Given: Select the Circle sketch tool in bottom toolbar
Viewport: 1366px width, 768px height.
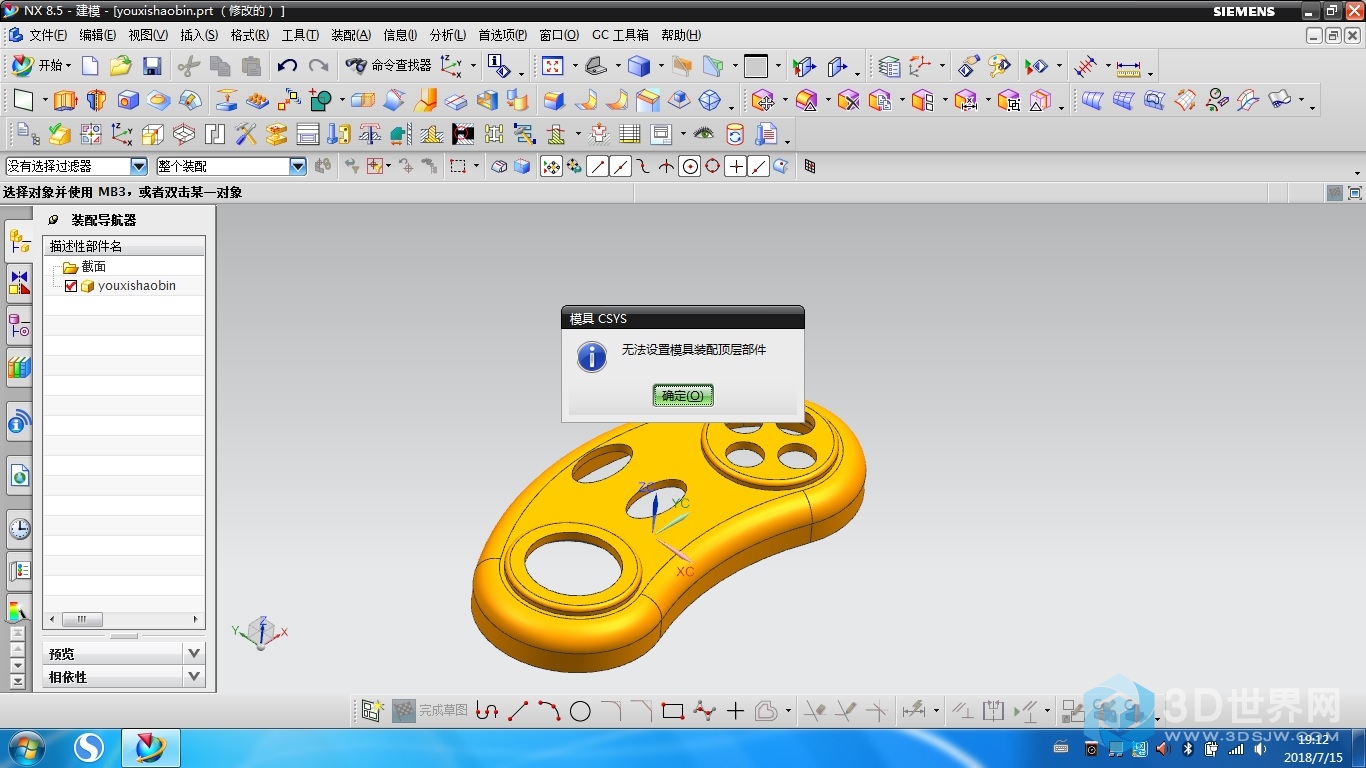Looking at the screenshot, I should [580, 711].
